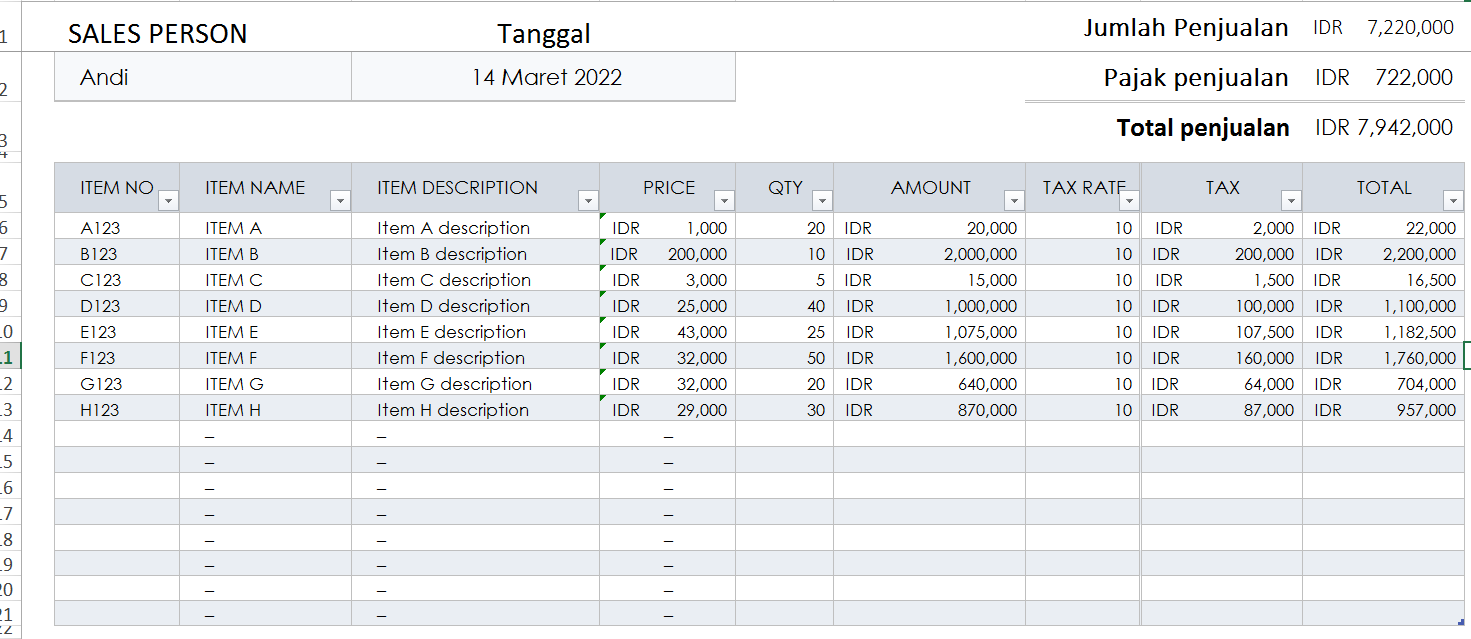This screenshot has height=639, width=1471.
Task: Open the QTY column filter dropdown
Action: coord(821,200)
